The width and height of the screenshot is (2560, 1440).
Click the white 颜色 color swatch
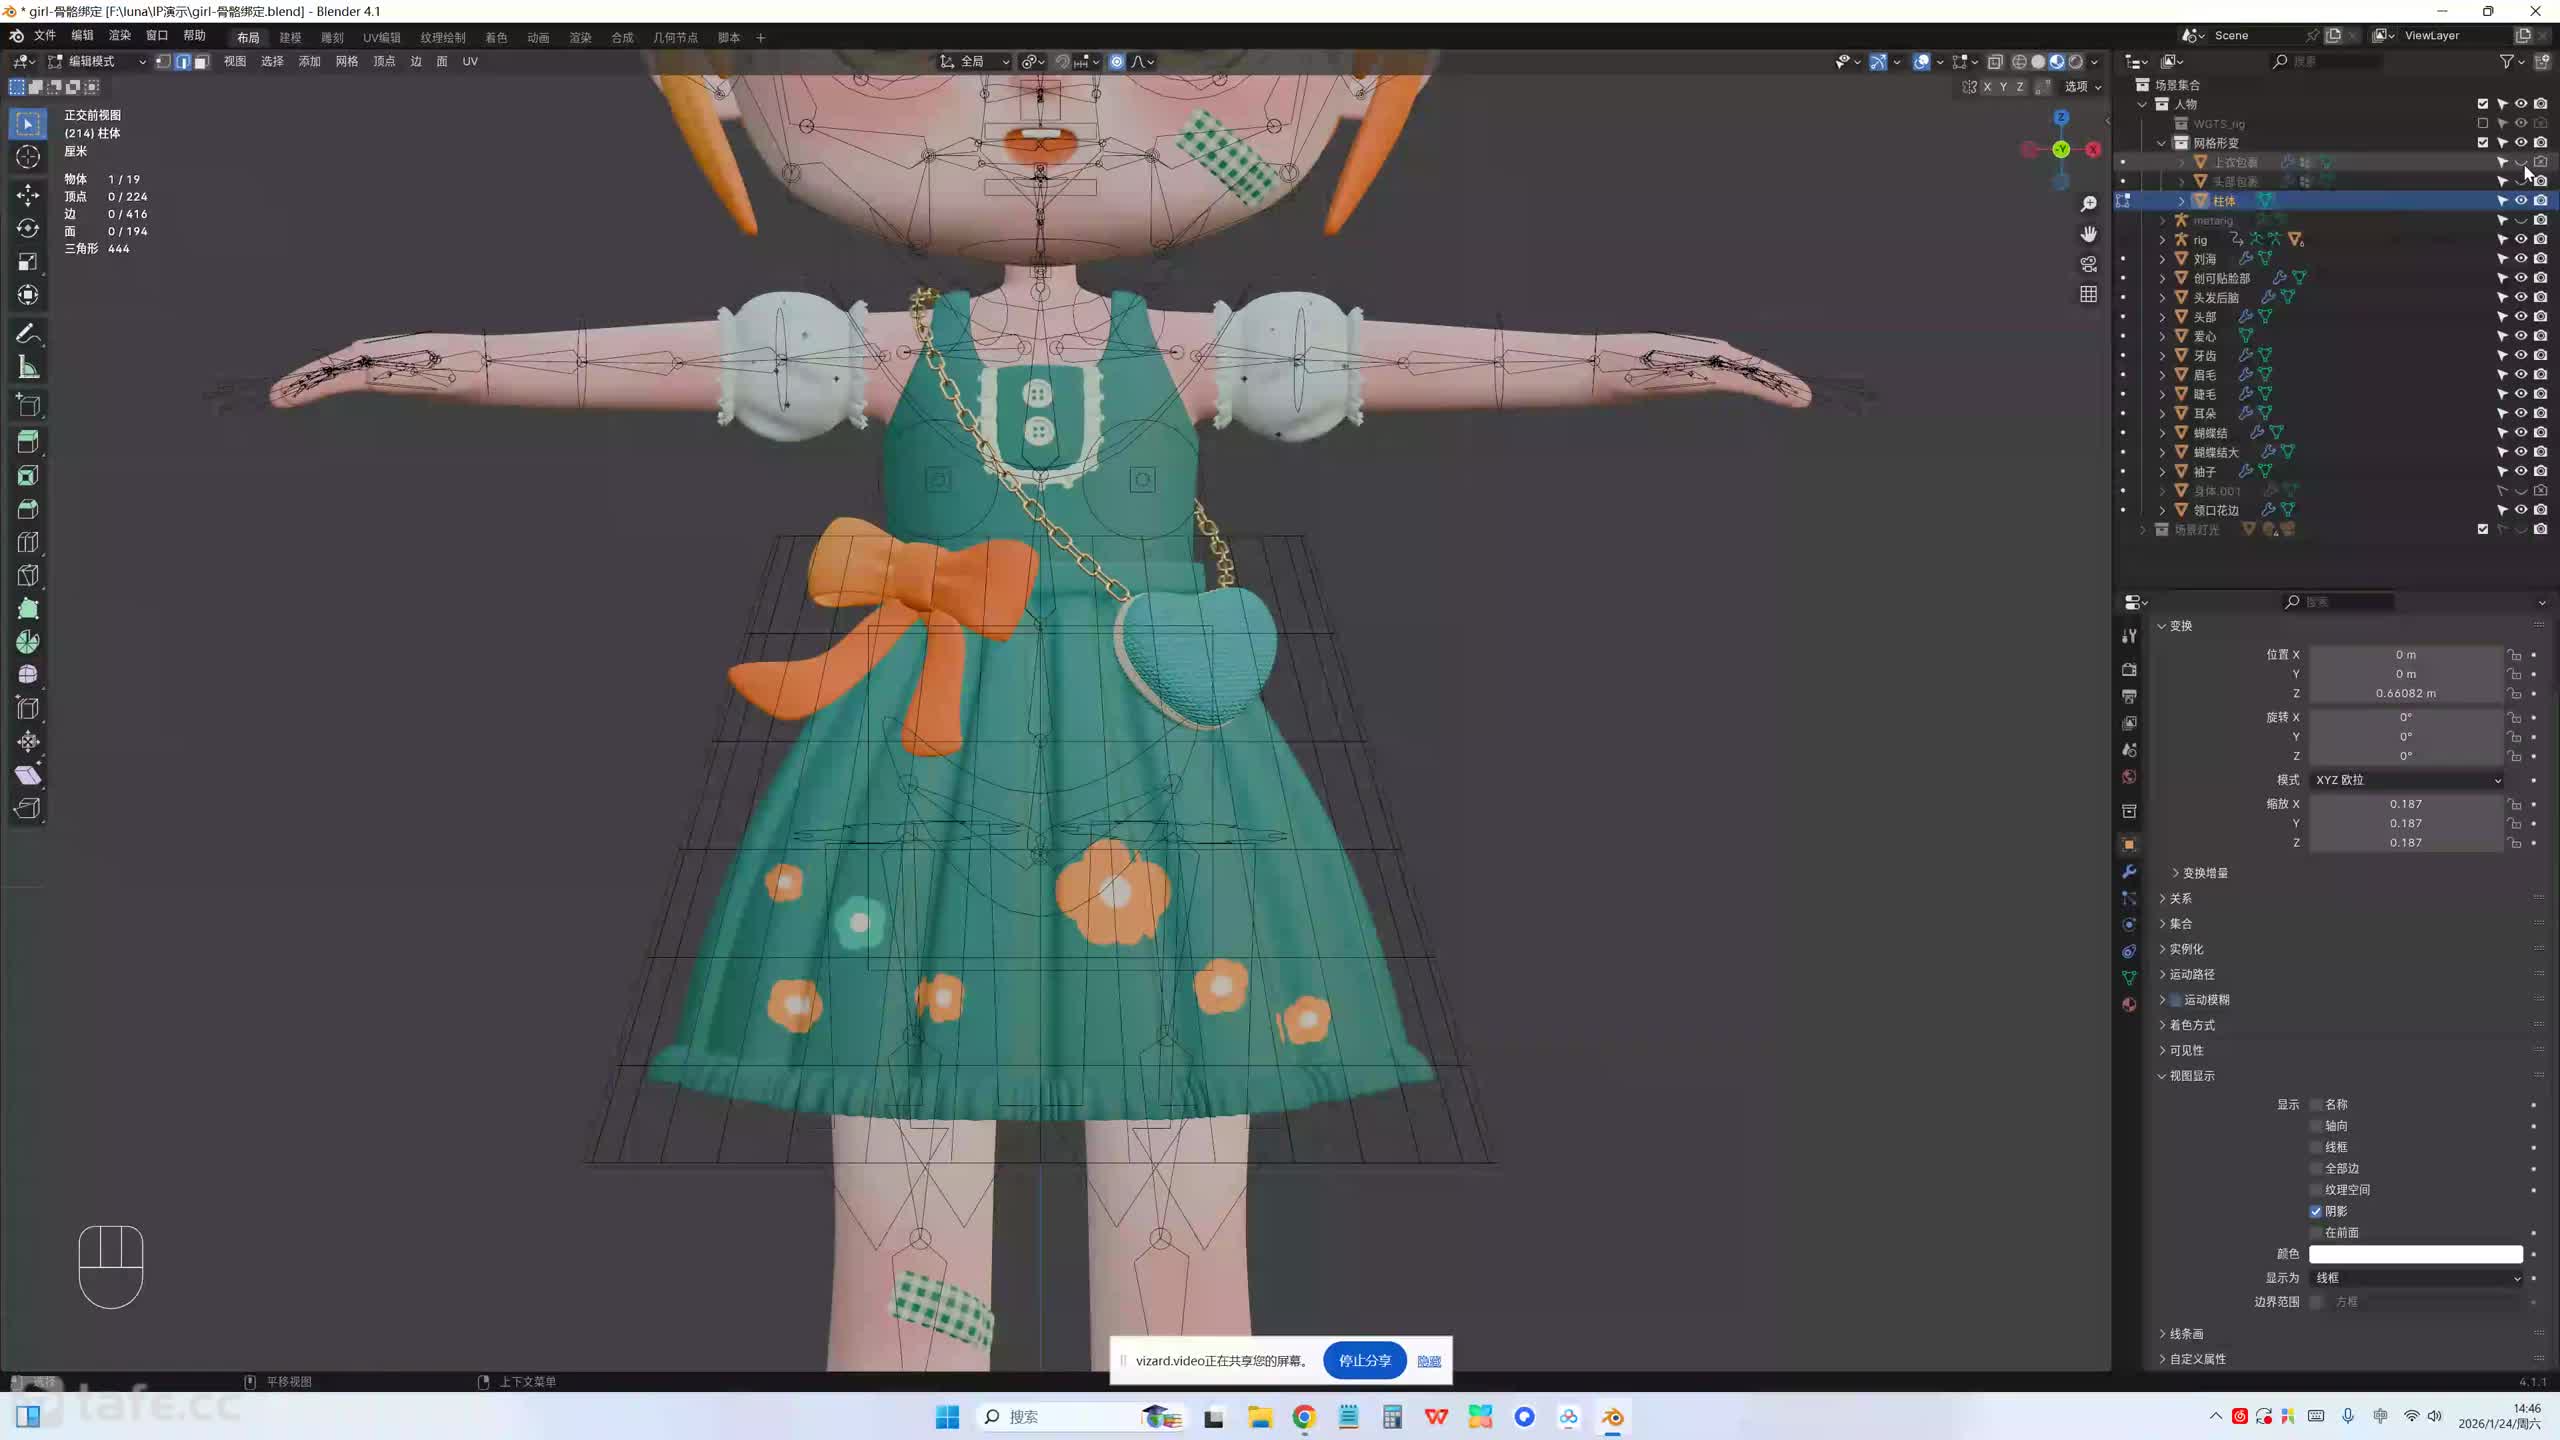[x=2416, y=1254]
